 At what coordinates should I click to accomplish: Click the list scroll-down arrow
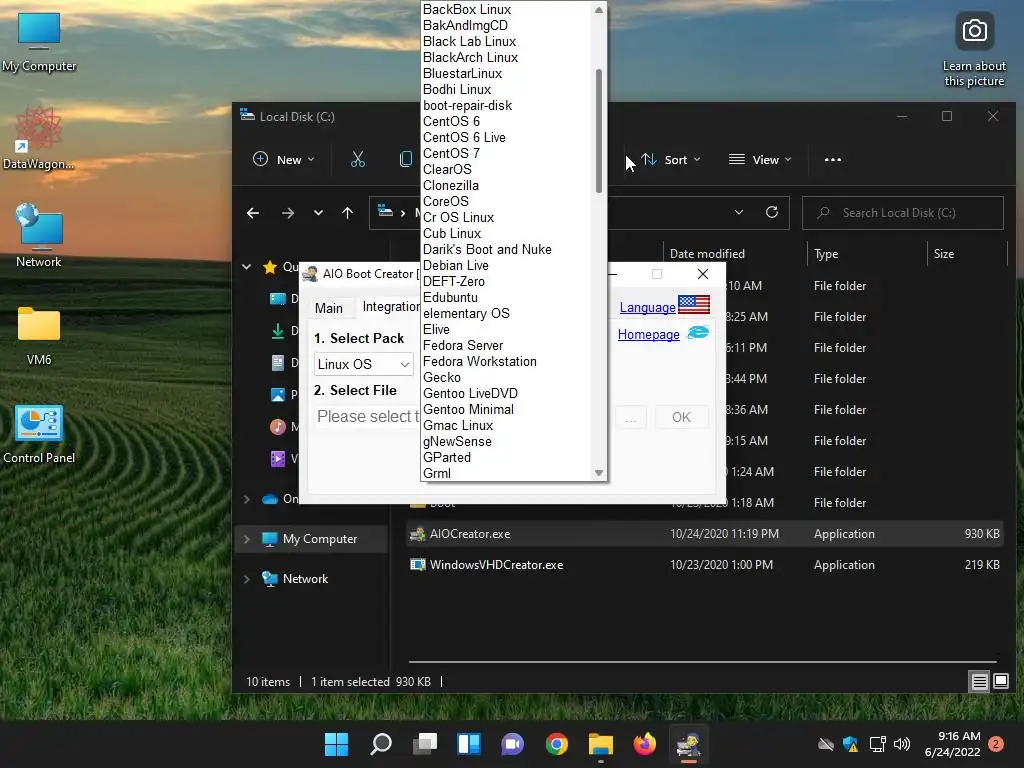(x=599, y=473)
